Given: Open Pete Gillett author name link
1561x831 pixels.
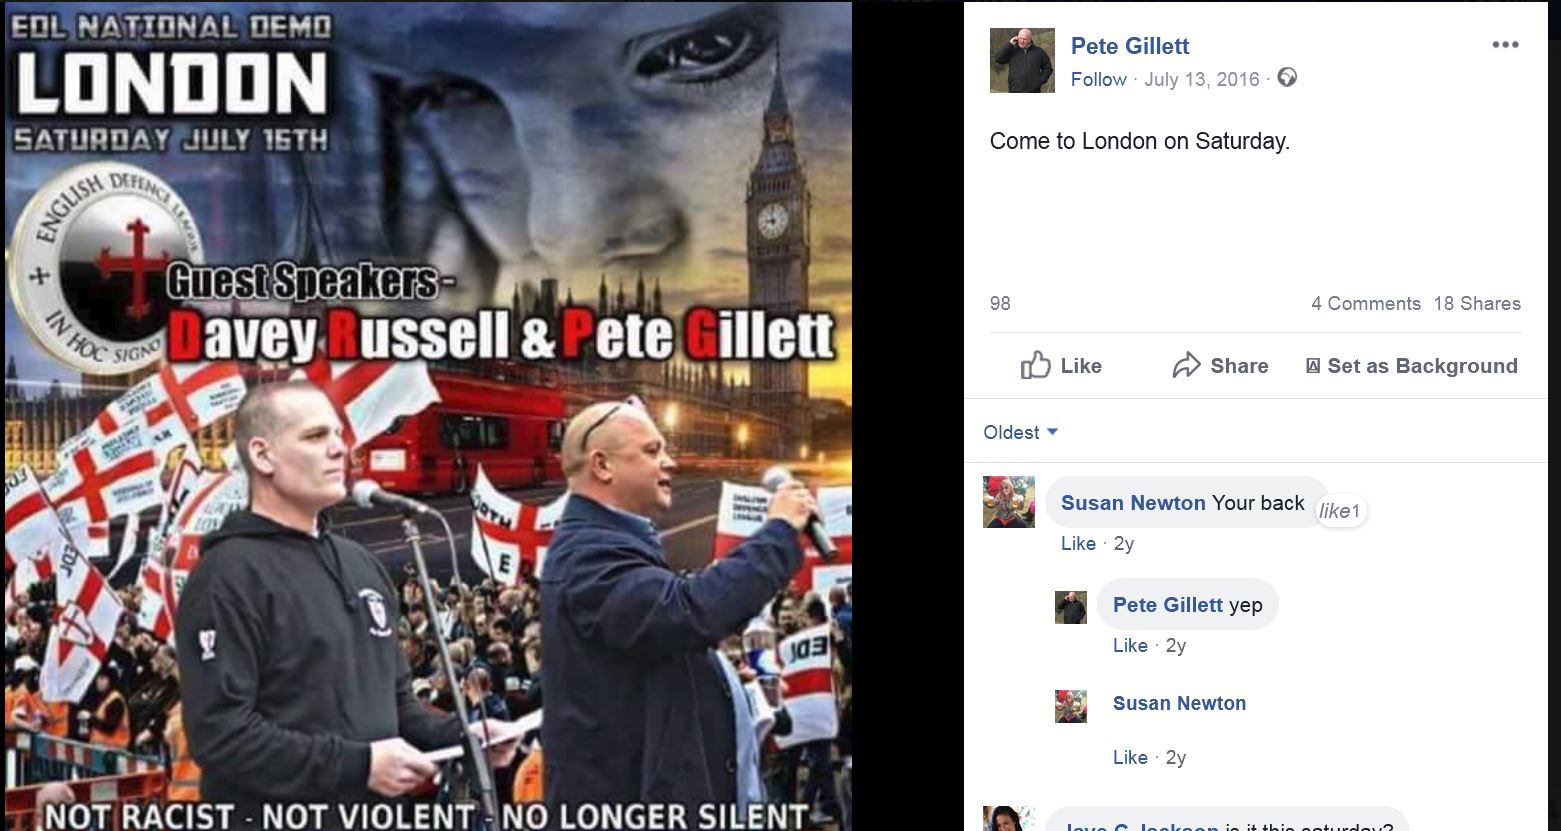Looking at the screenshot, I should (x=1130, y=46).
